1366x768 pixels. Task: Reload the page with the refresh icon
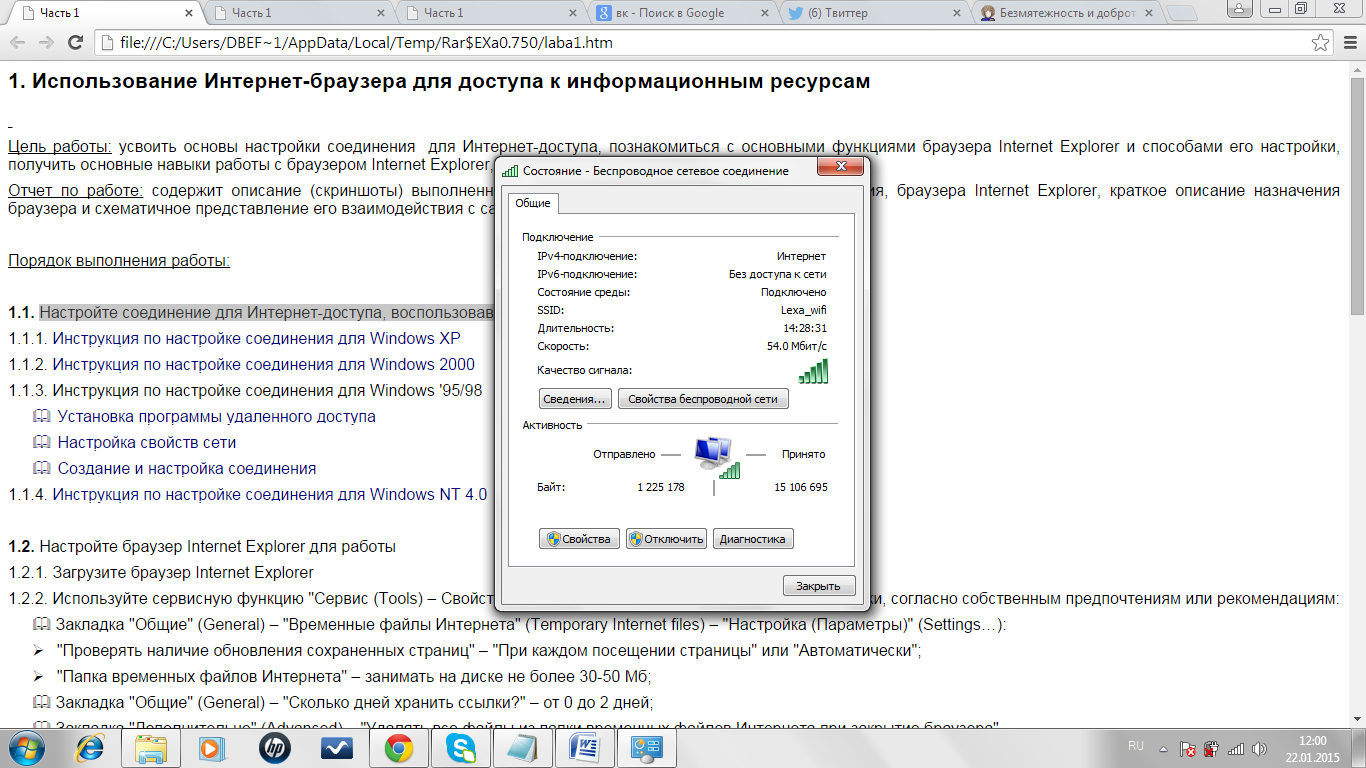tap(75, 43)
